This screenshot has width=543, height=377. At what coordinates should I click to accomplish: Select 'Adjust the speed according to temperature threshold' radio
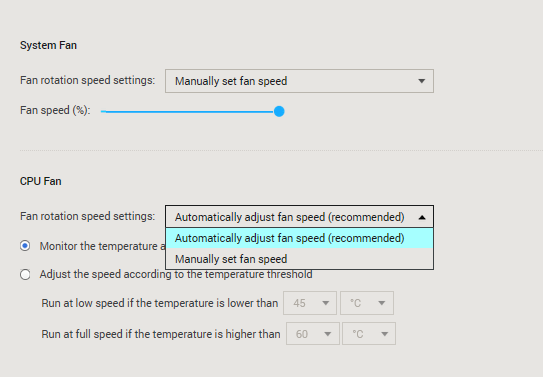(x=25, y=275)
